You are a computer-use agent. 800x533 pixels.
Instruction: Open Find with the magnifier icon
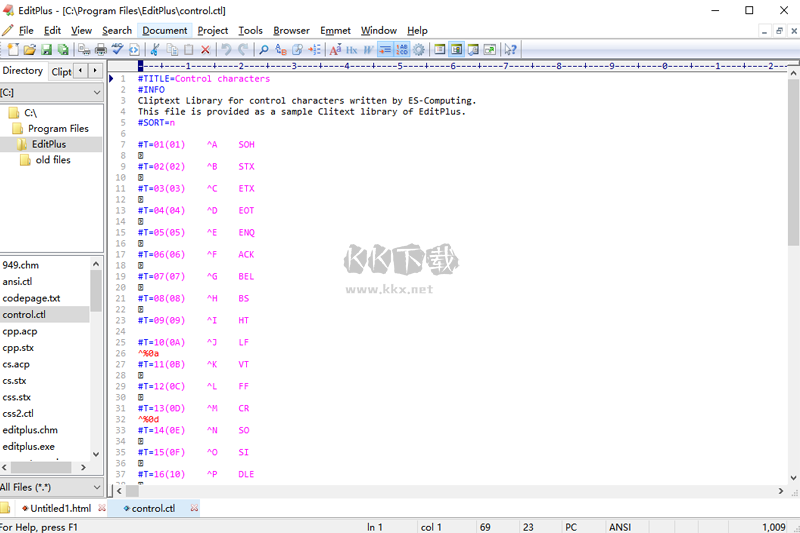264,49
